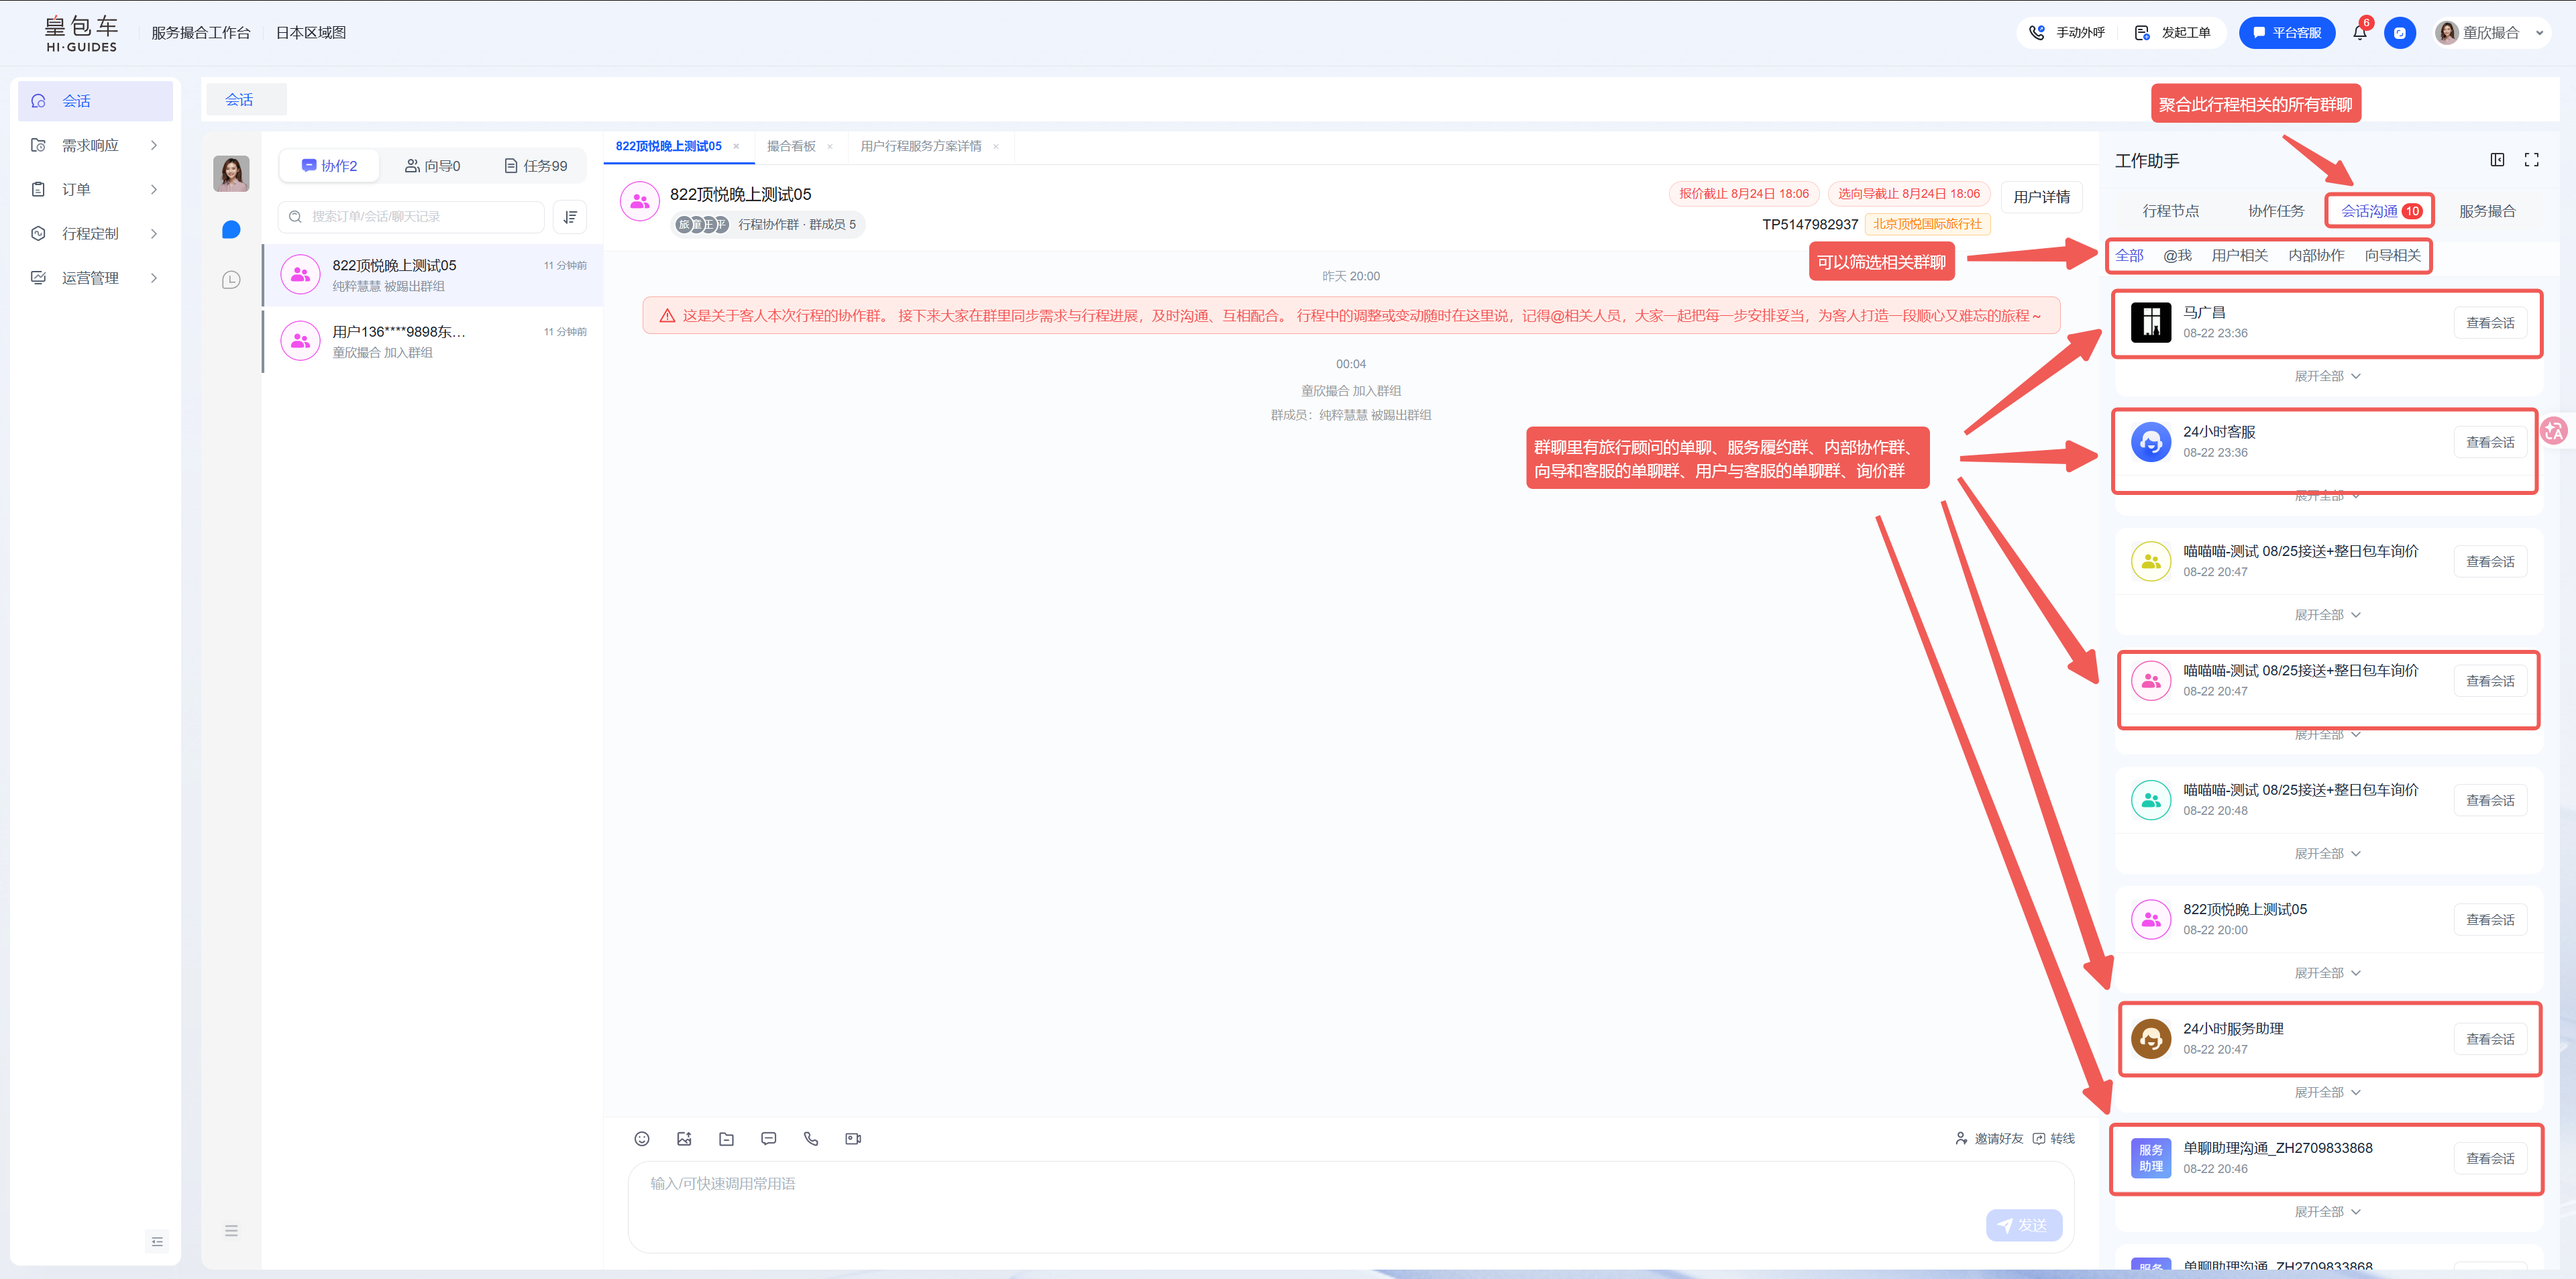Expand the 订单 sidebar chevron

[x=154, y=190]
